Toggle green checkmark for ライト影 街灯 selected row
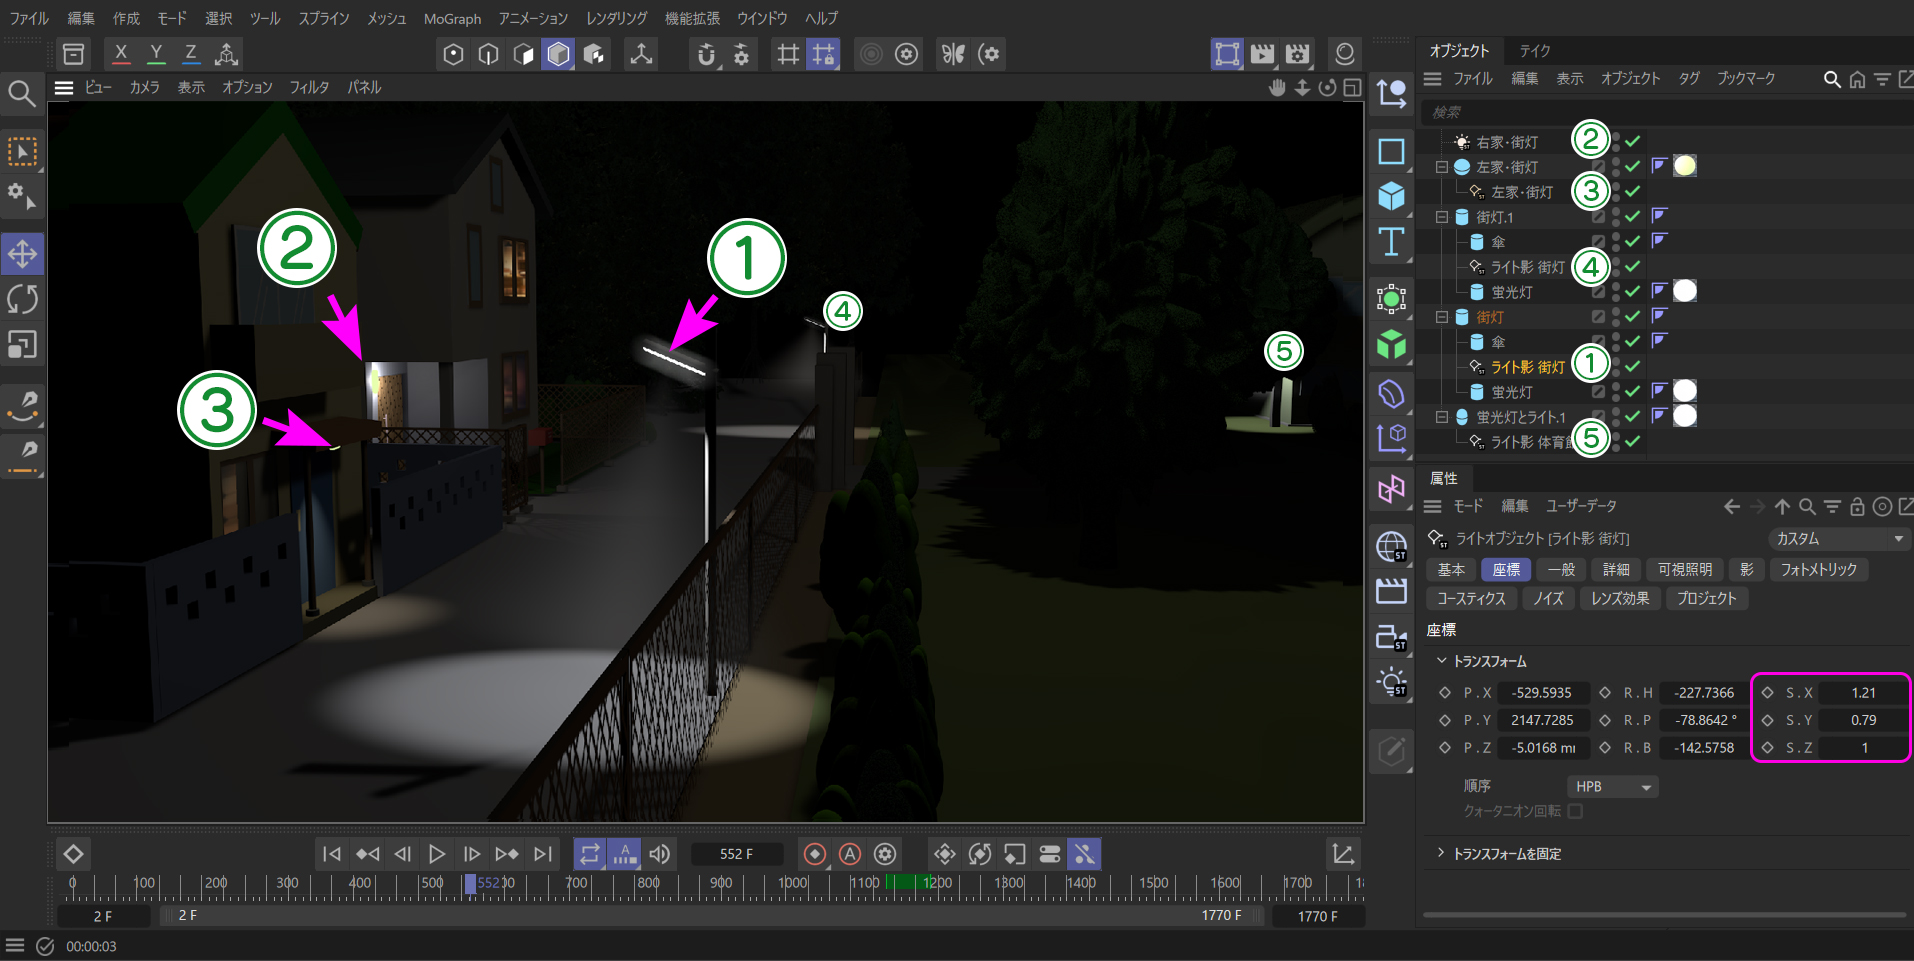This screenshot has width=1914, height=961. (1633, 367)
